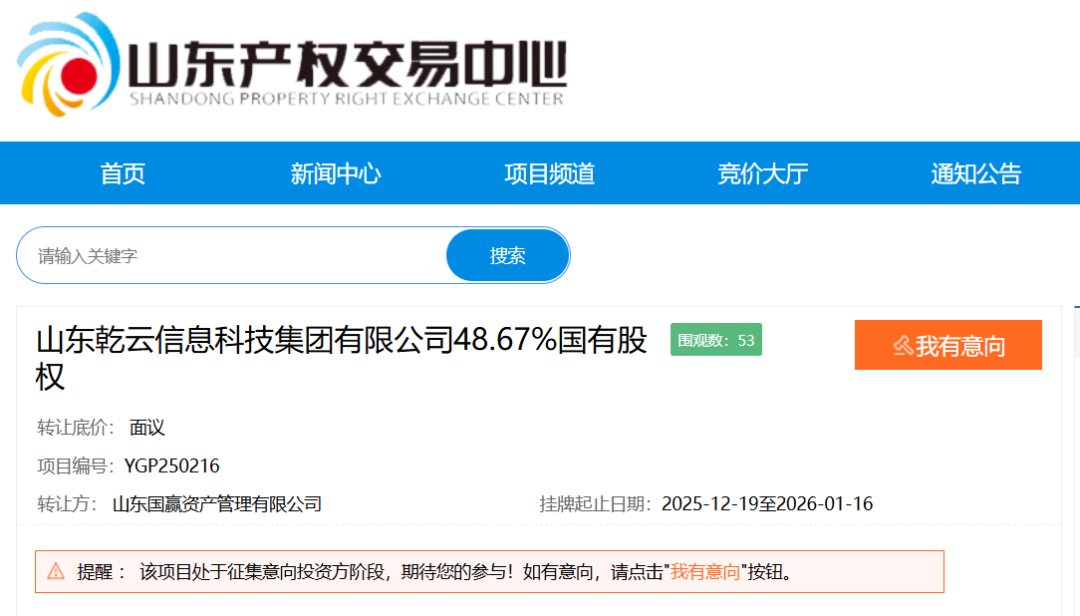
Task: Click the 转让底价 面议 price text
Action: tap(148, 427)
